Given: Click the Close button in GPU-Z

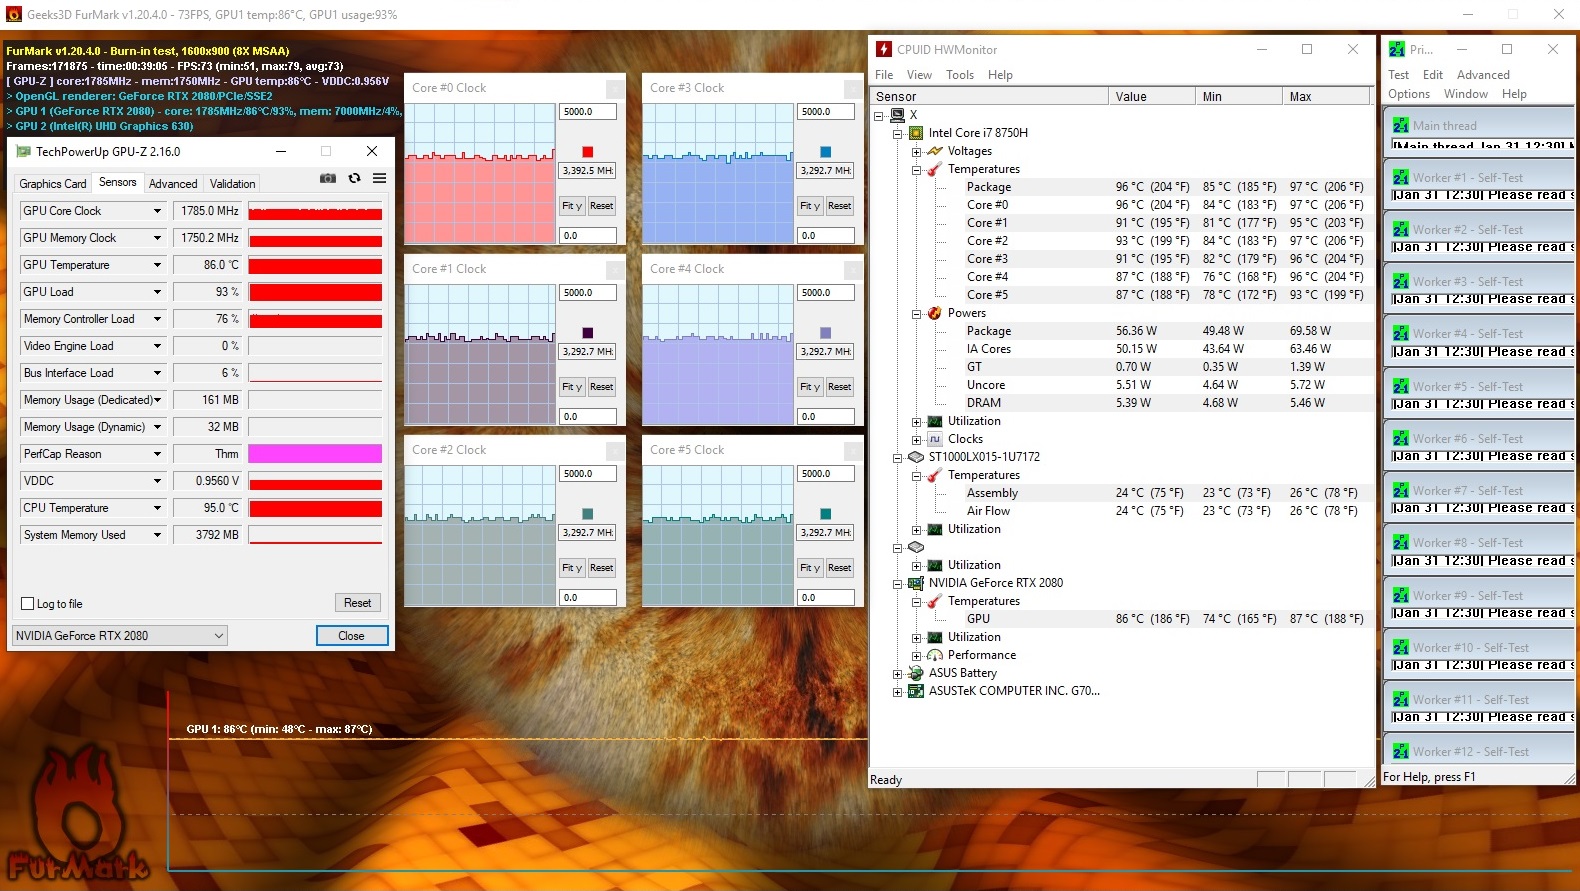Looking at the screenshot, I should click(351, 636).
